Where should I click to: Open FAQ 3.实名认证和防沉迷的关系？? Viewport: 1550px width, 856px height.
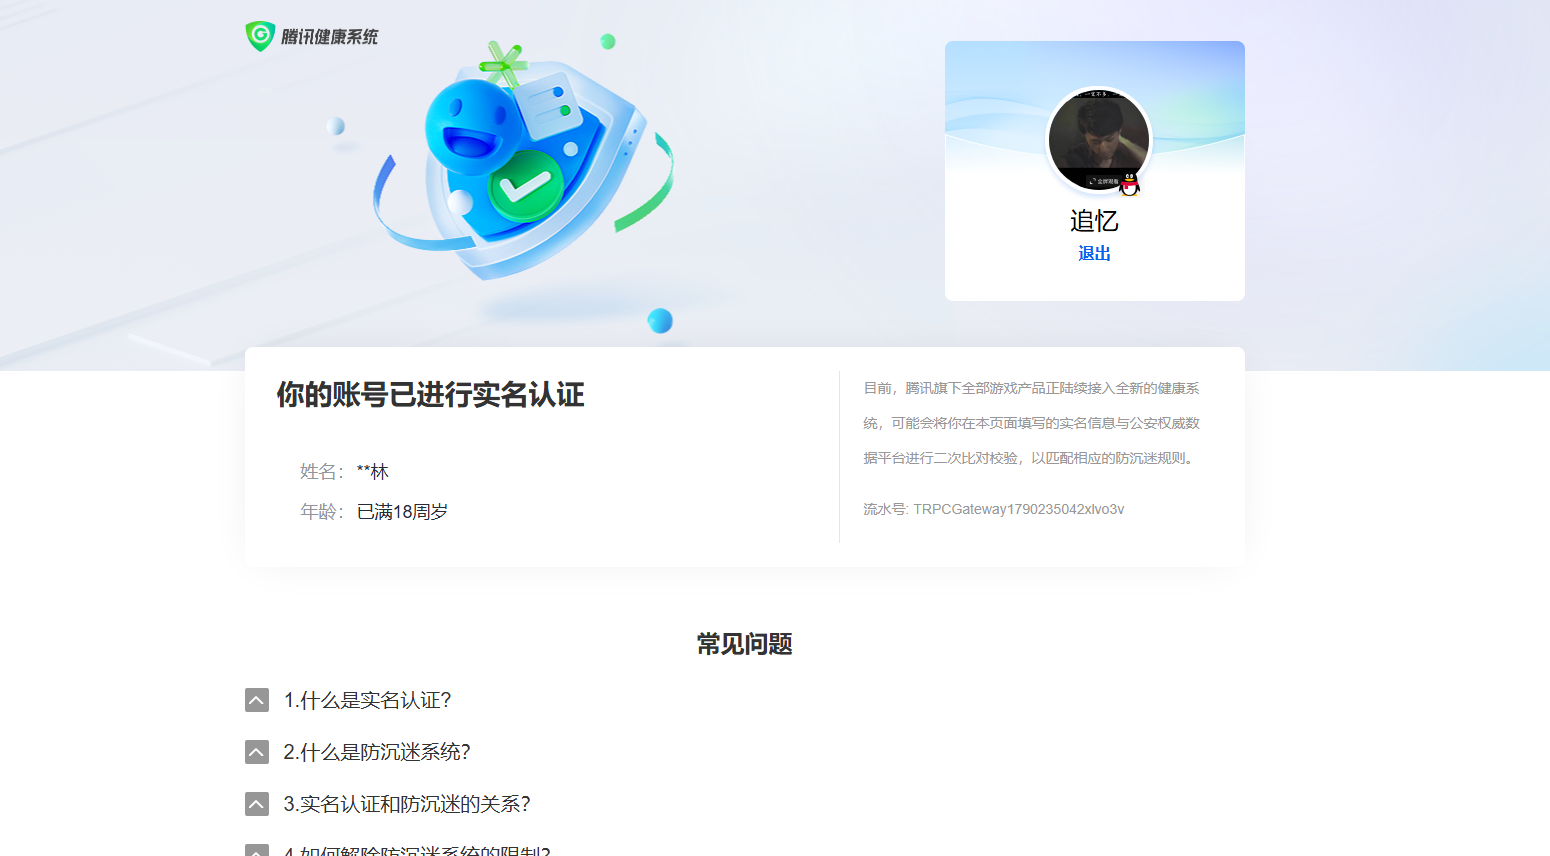pyautogui.click(x=407, y=804)
